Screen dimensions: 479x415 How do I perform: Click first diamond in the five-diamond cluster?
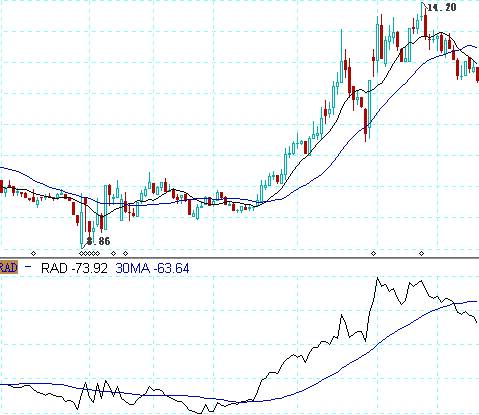point(81,254)
